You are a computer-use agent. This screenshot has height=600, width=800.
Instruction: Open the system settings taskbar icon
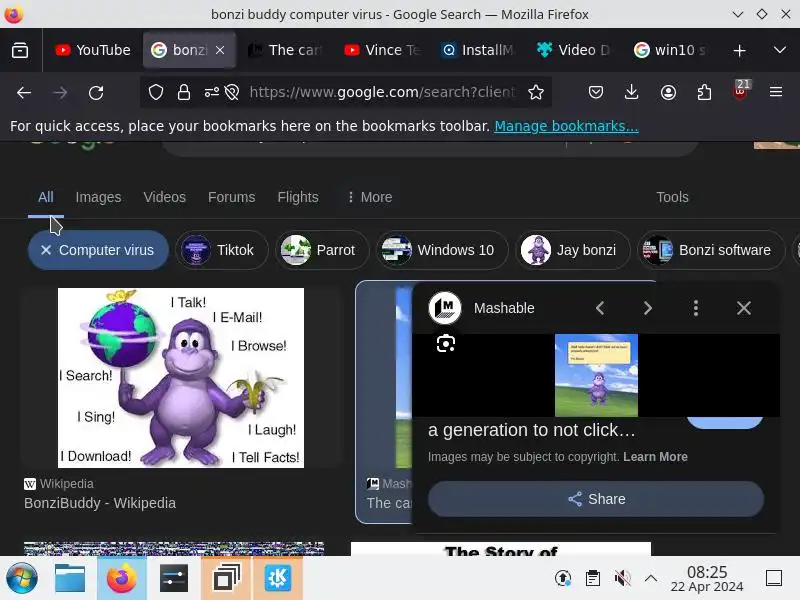(173, 578)
